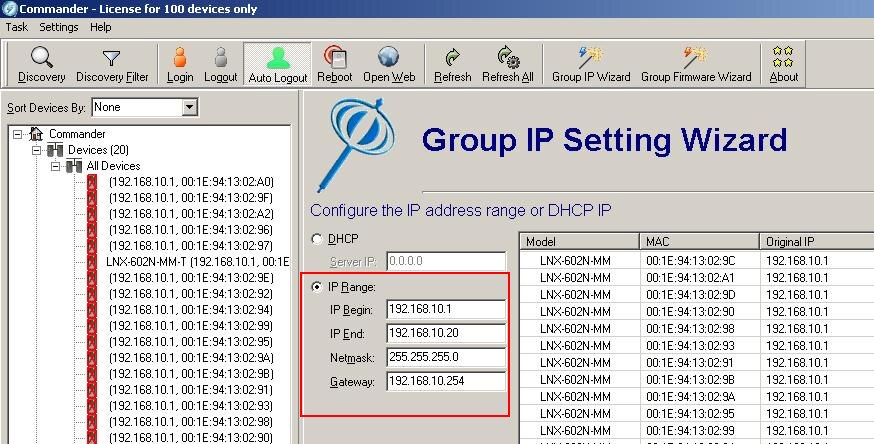Image resolution: width=874 pixels, height=444 pixels.
Task: Select tree device 00:1E:94:13:02:95
Action: point(191,341)
